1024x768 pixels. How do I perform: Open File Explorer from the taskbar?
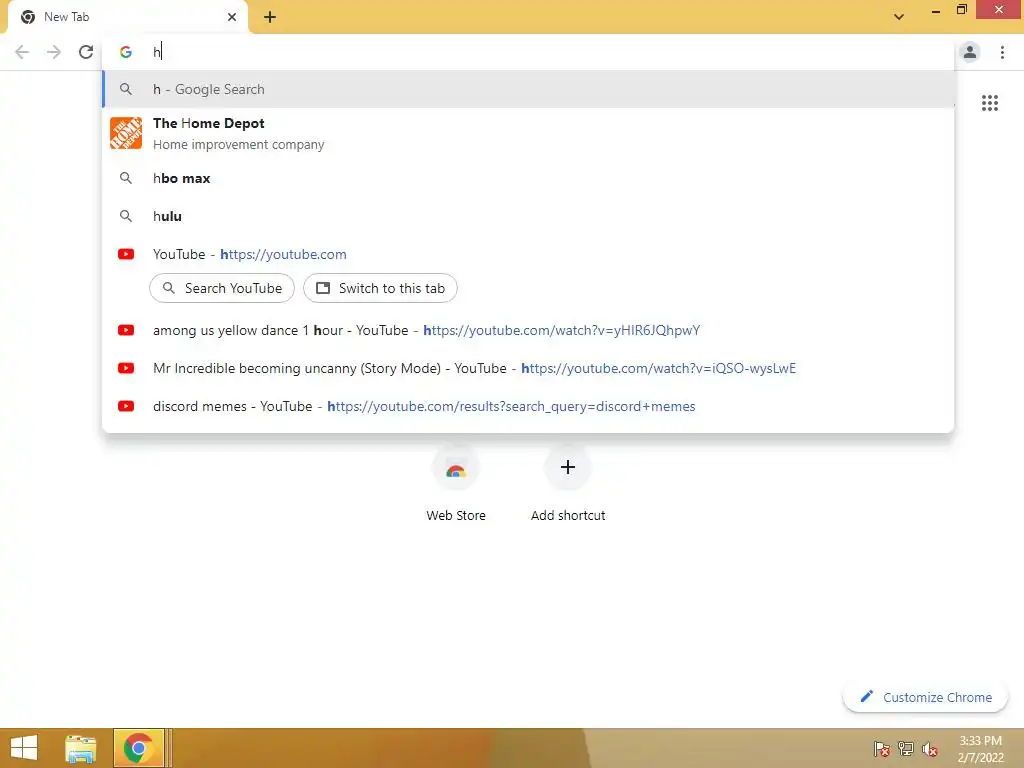click(x=81, y=748)
